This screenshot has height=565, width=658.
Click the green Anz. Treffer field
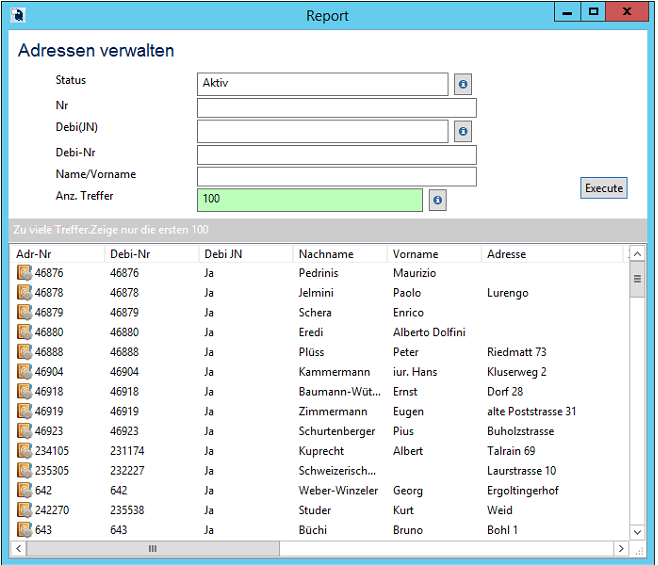(309, 200)
